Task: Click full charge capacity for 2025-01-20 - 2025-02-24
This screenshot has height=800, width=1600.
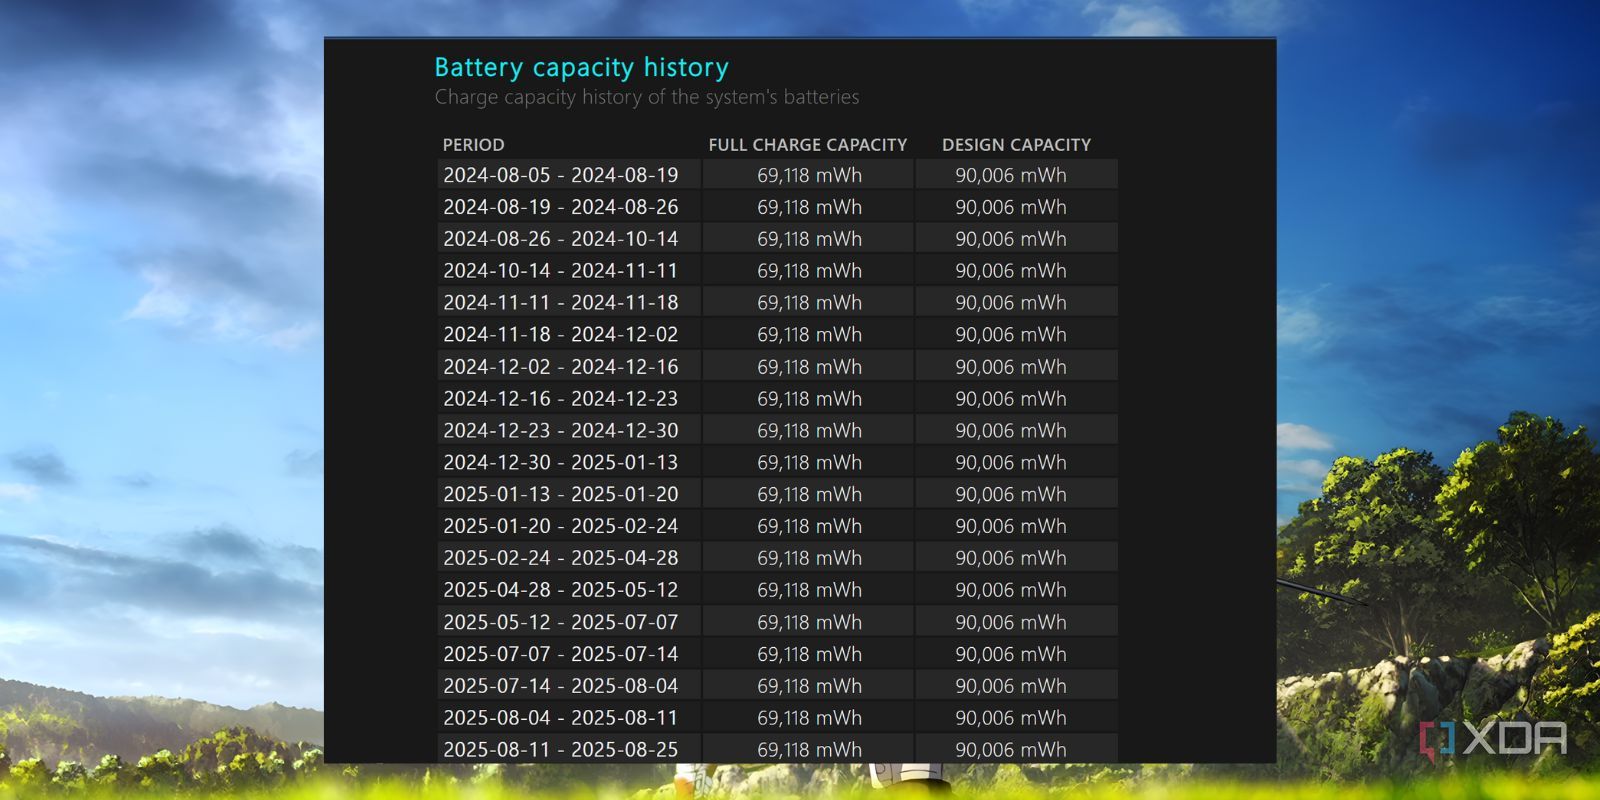Action: tap(809, 526)
